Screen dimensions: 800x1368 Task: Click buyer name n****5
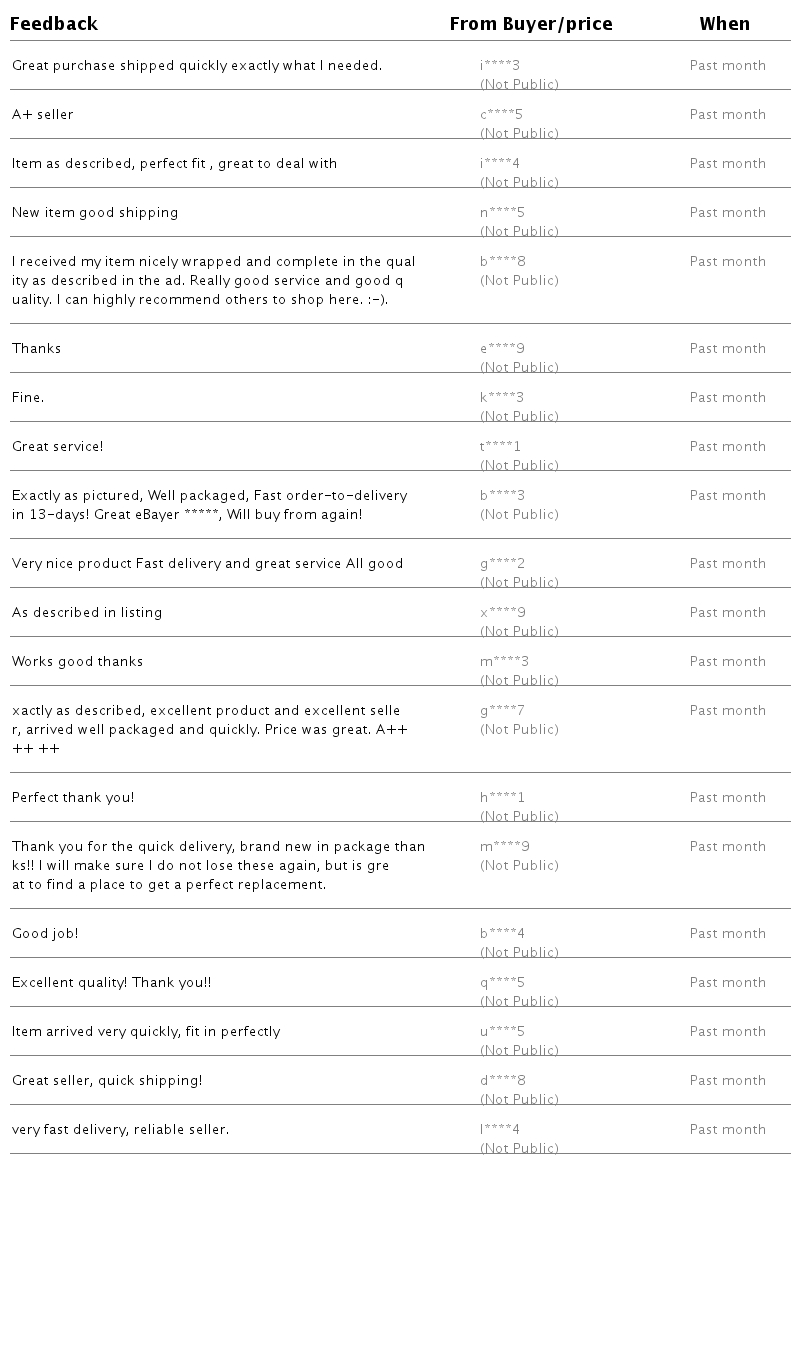[502, 213]
